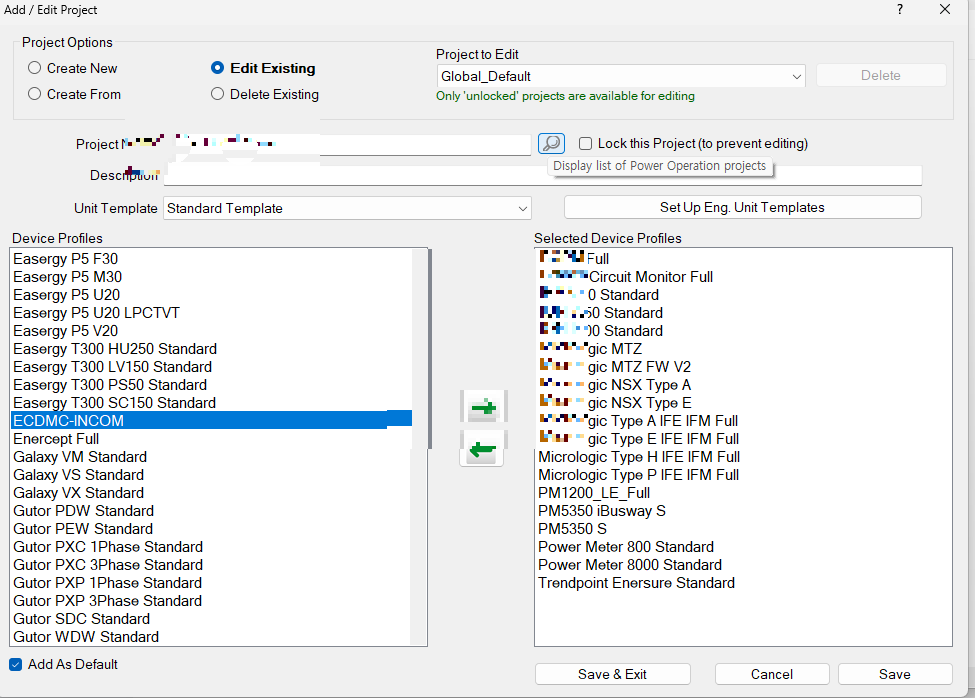
Task: Expand the Unit Template dropdown
Action: 347,208
